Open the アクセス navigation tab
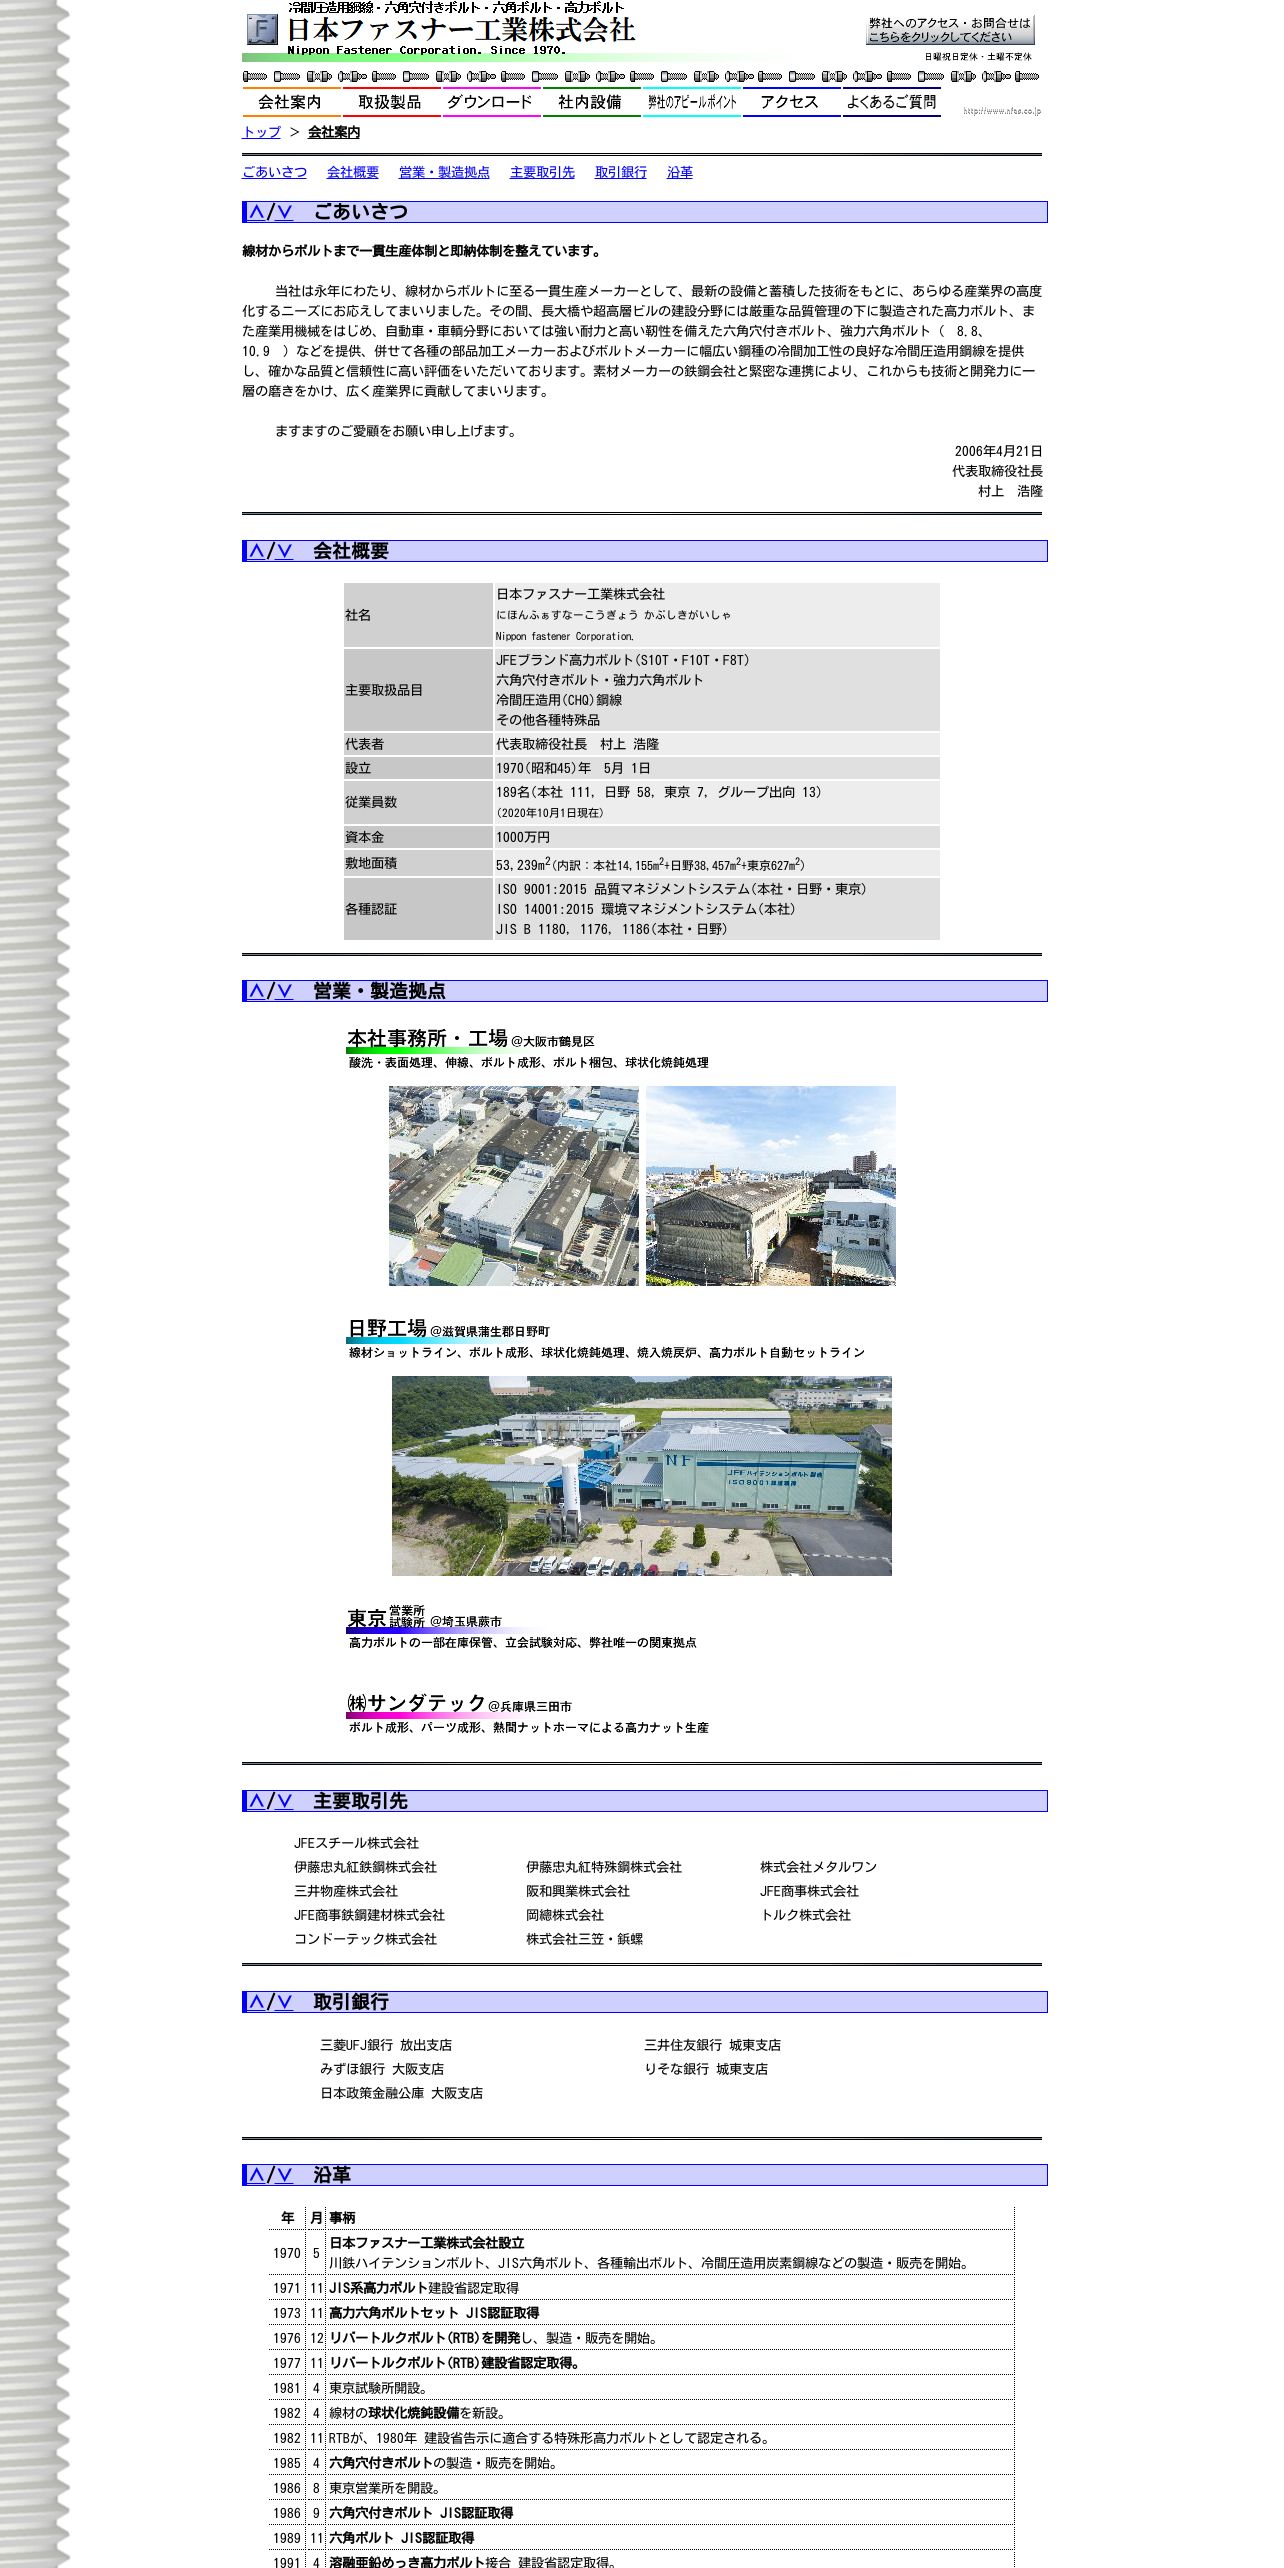Image resolution: width=1284 pixels, height=2568 pixels. click(790, 102)
